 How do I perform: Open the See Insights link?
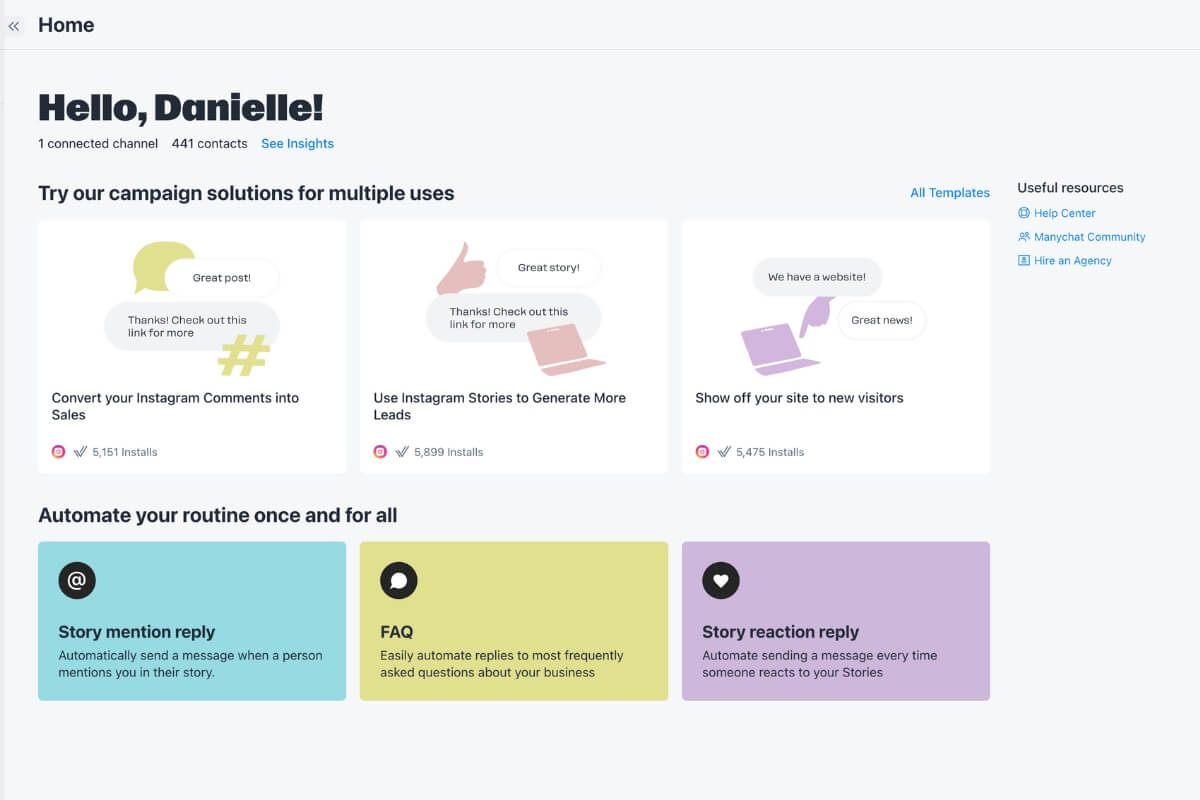click(297, 144)
